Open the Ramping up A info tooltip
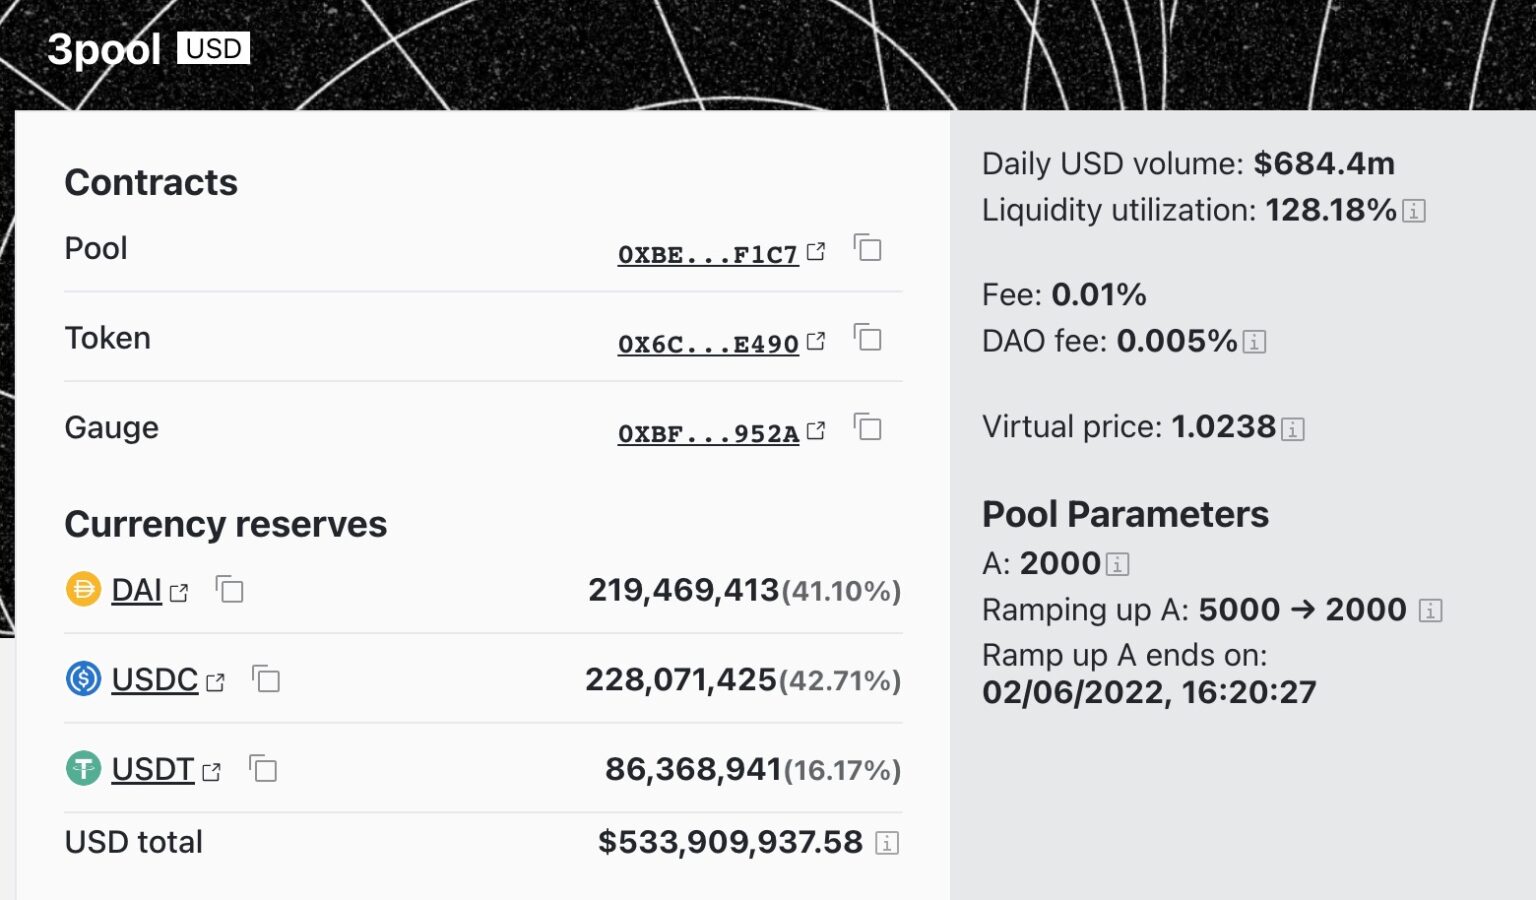 click(x=1431, y=610)
